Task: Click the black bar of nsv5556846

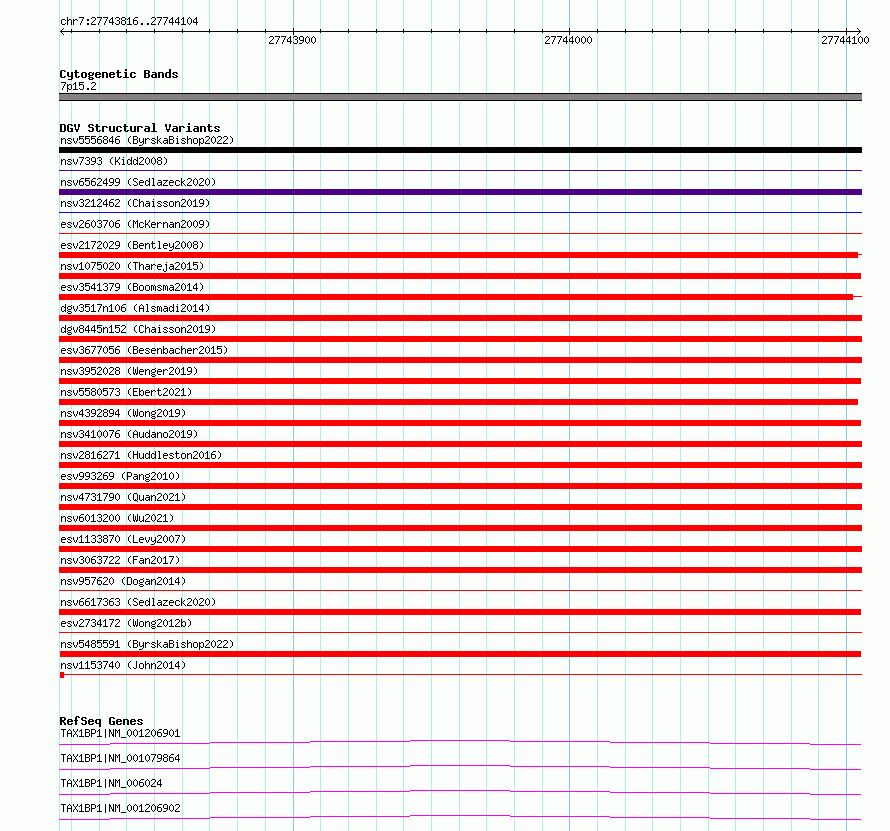Action: point(460,150)
